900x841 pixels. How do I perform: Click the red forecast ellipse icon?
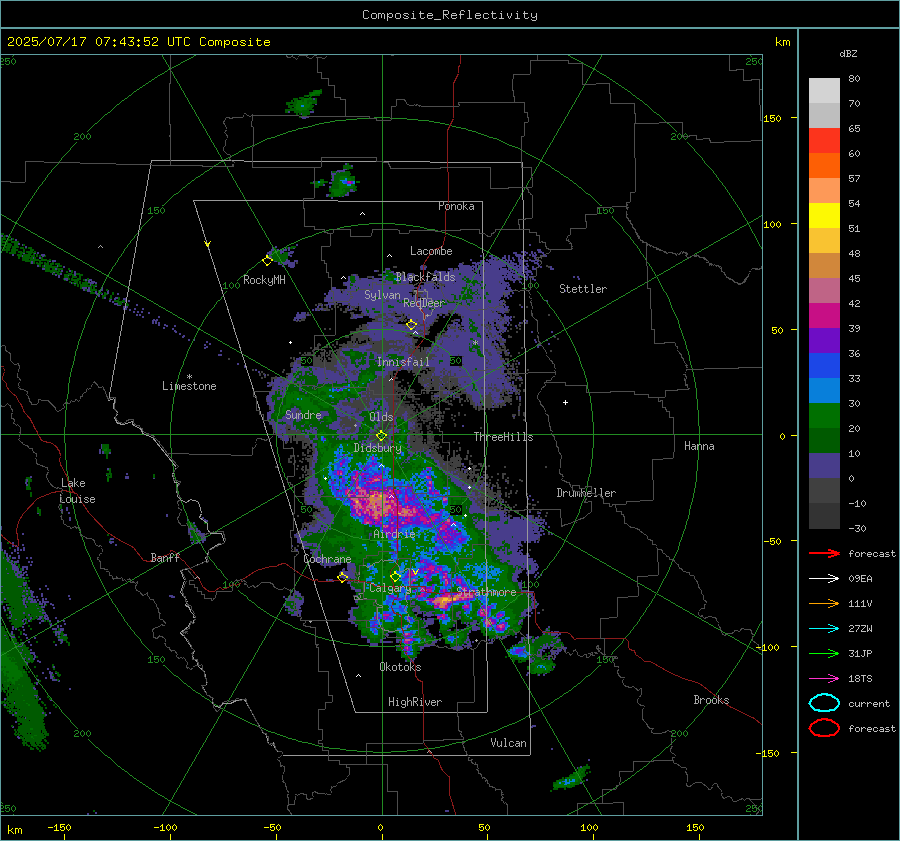824,728
